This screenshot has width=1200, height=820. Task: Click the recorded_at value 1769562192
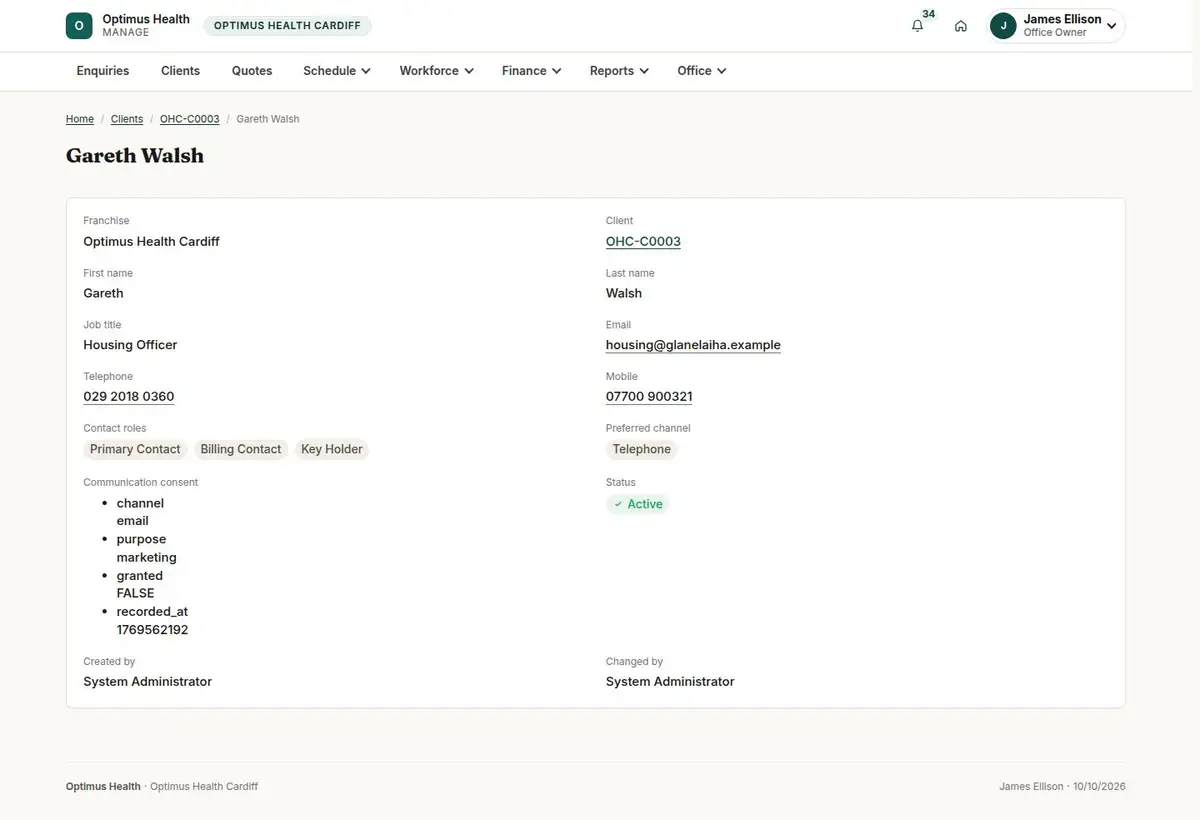tap(152, 630)
